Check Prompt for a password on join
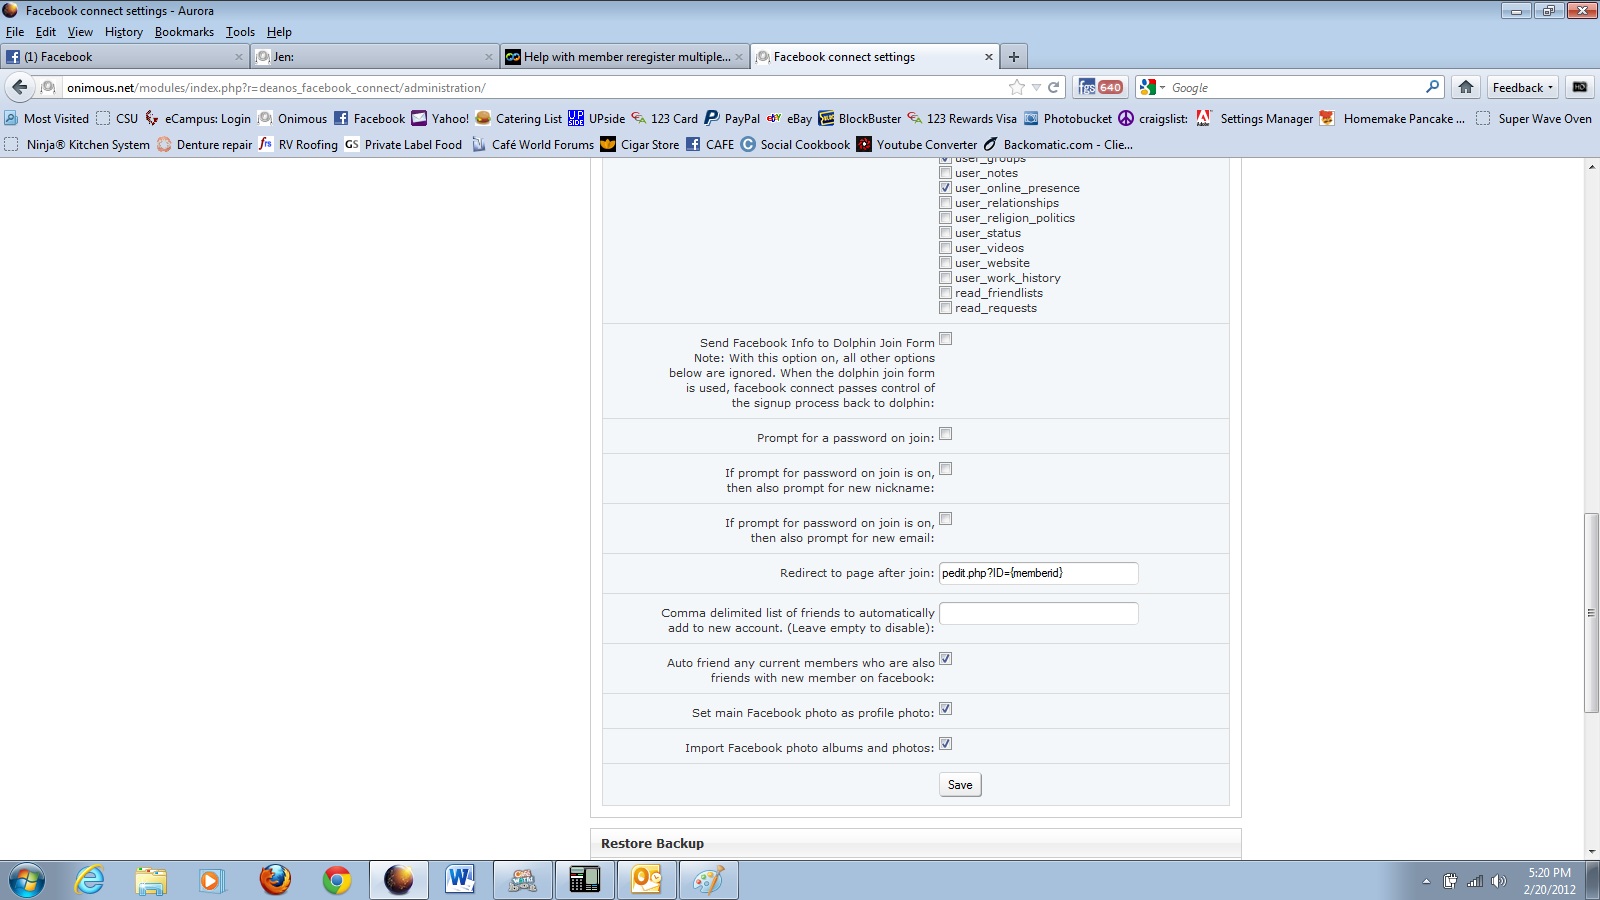This screenshot has height=900, width=1600. coord(945,434)
